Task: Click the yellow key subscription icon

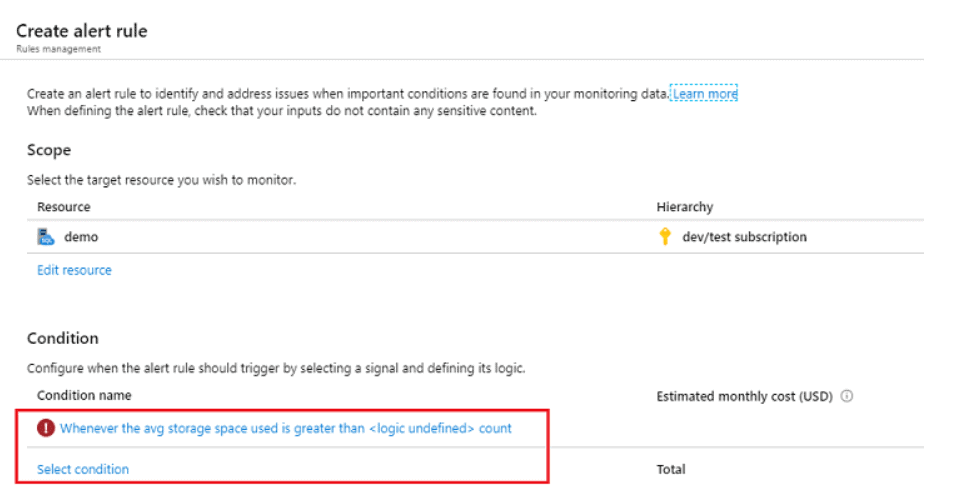Action: tap(665, 237)
